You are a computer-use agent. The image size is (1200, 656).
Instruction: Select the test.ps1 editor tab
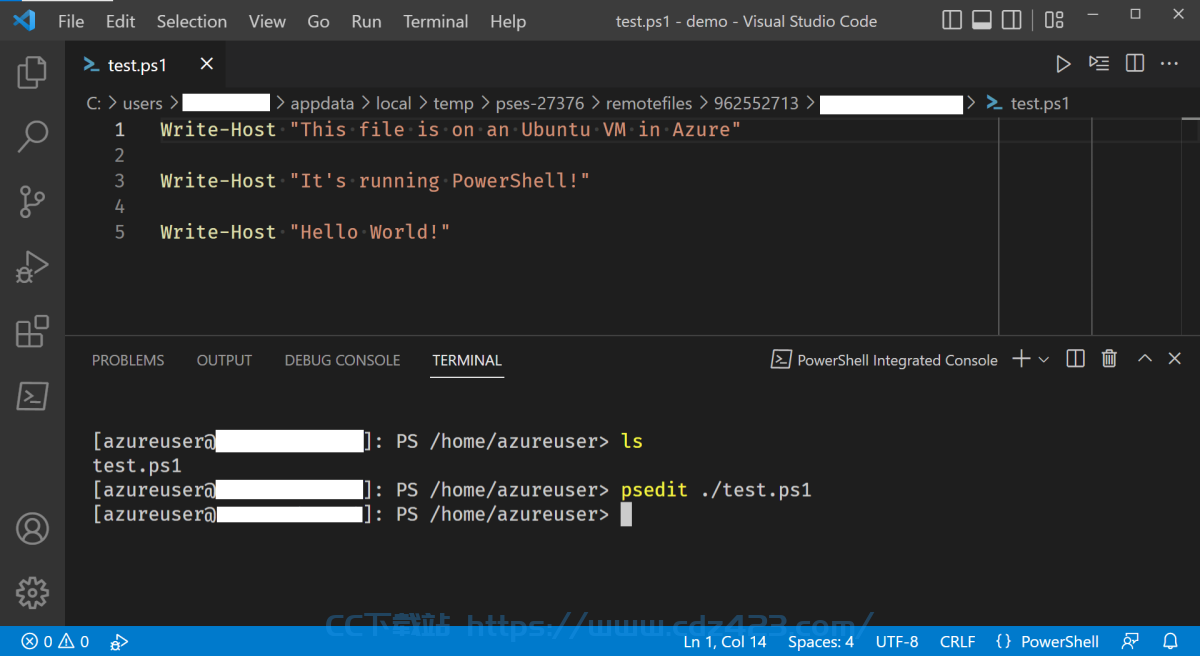point(147,65)
